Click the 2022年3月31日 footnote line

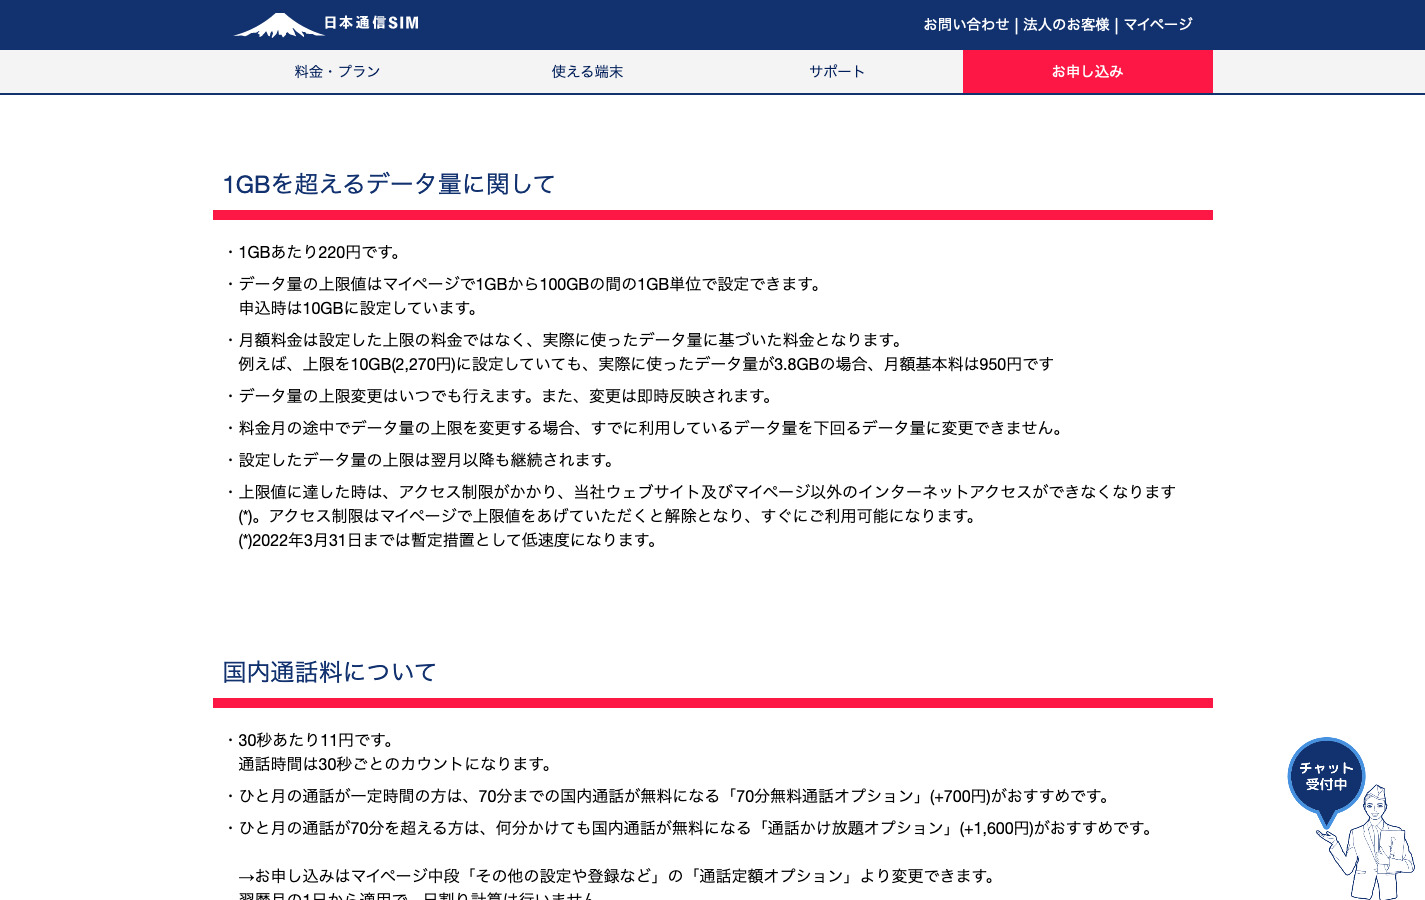coord(448,540)
